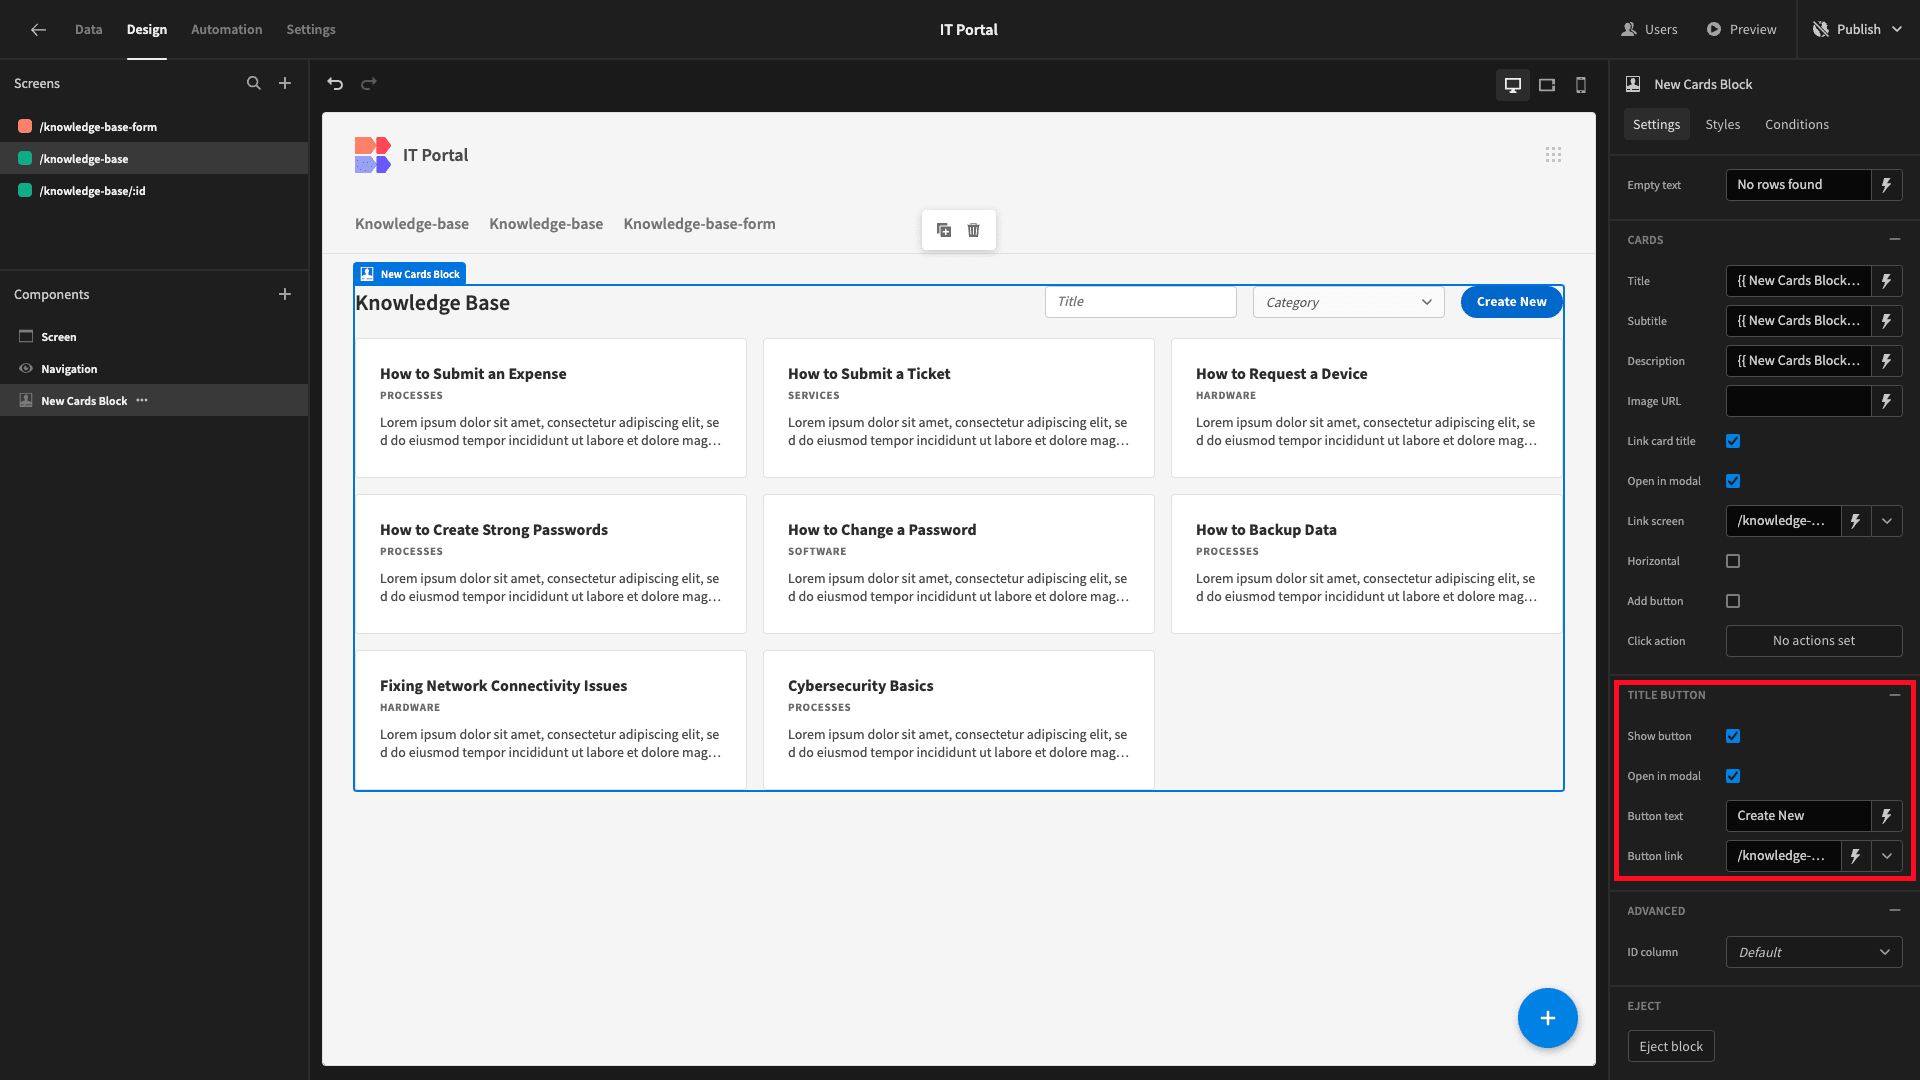
Task: Open New Cards Block more options
Action: pyautogui.click(x=142, y=401)
